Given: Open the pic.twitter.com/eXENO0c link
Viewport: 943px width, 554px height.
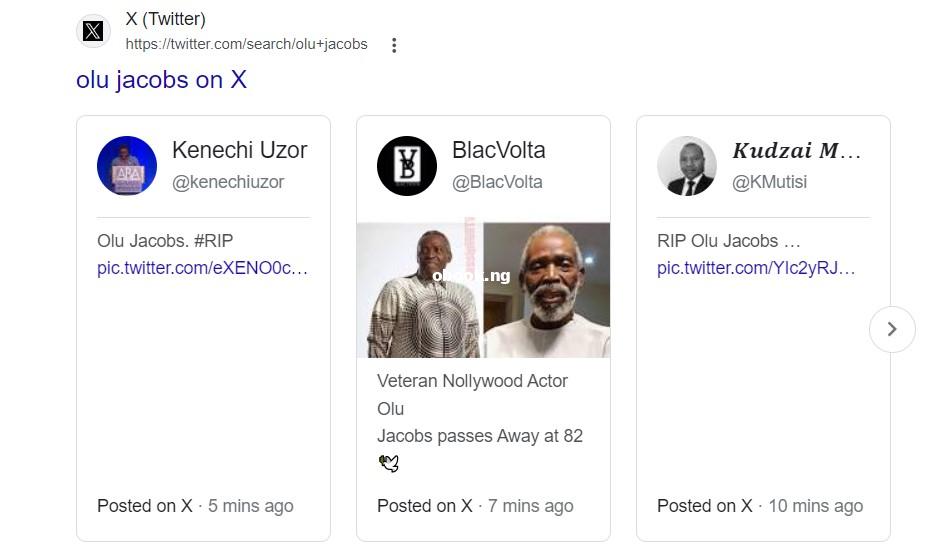Looking at the screenshot, I should coord(202,268).
